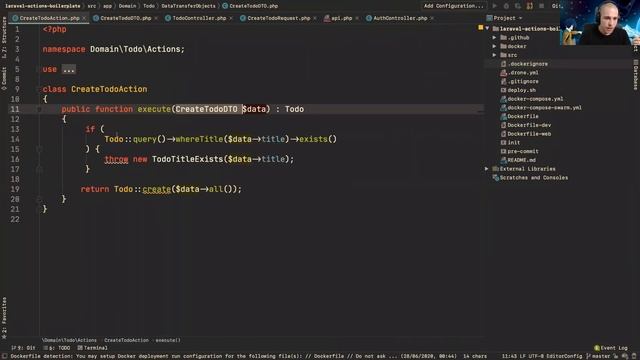Open the Commit side panel
This screenshot has width=640, height=360.
pos(4,78)
